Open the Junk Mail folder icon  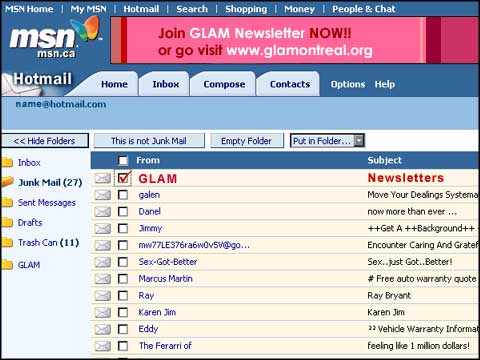(x=7, y=182)
